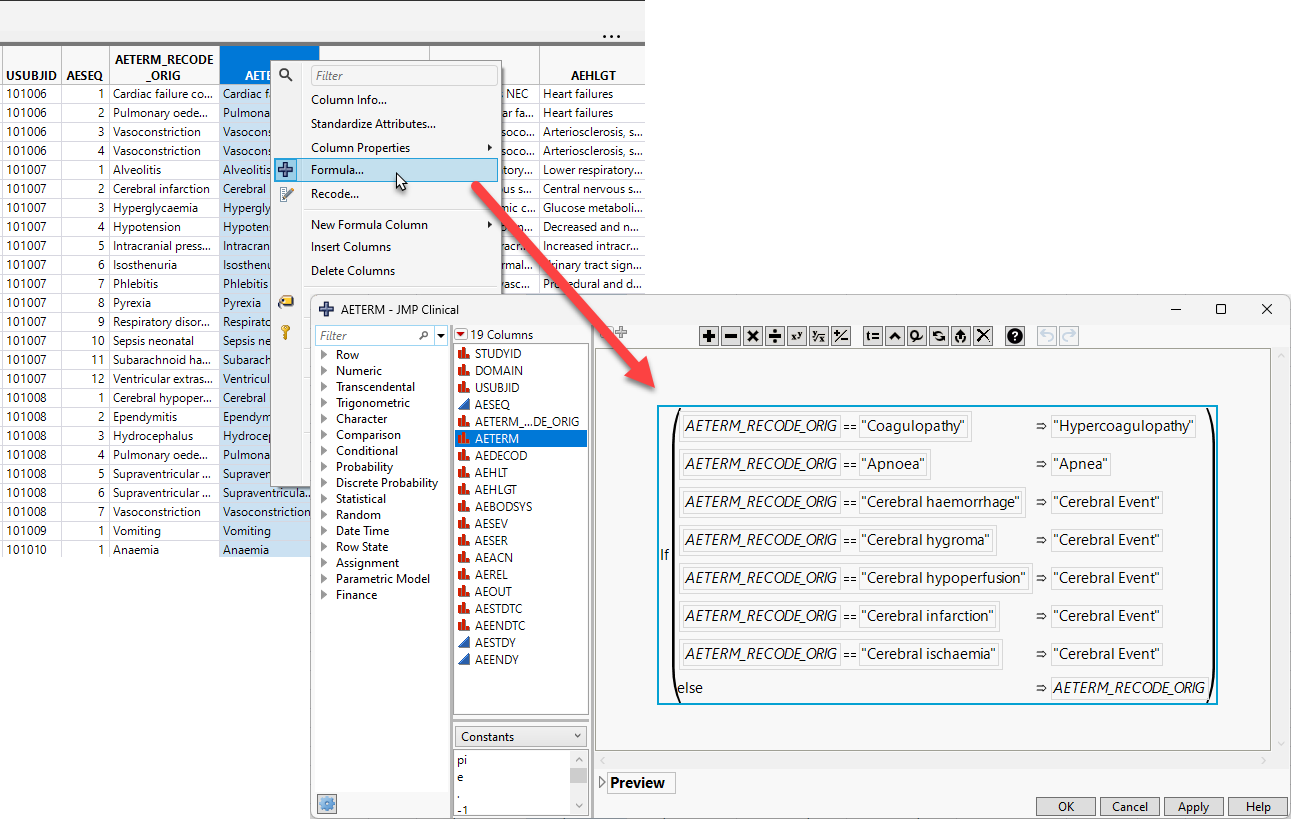Expand the Date Time function group
The image size is (1291, 819).
pyautogui.click(x=324, y=531)
